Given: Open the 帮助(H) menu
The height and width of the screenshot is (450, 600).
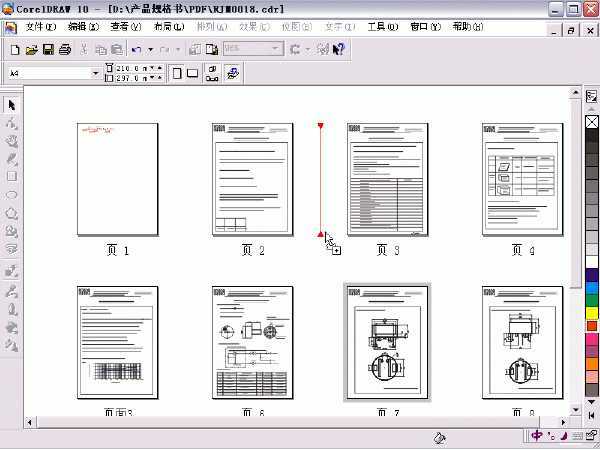Looking at the screenshot, I should [x=468, y=27].
